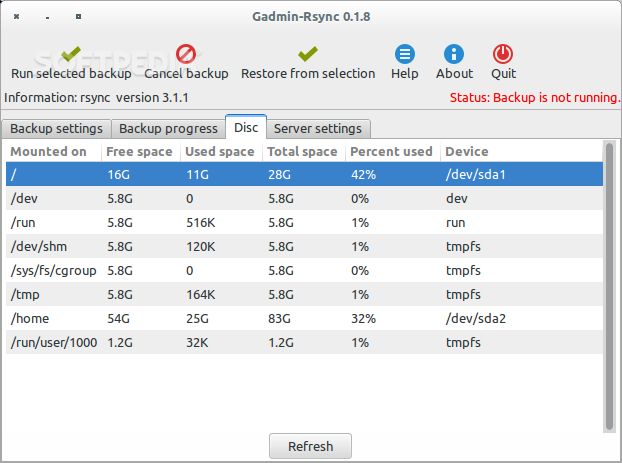Image resolution: width=622 pixels, height=463 pixels.
Task: Click the 54G free space cell
Action: point(118,319)
